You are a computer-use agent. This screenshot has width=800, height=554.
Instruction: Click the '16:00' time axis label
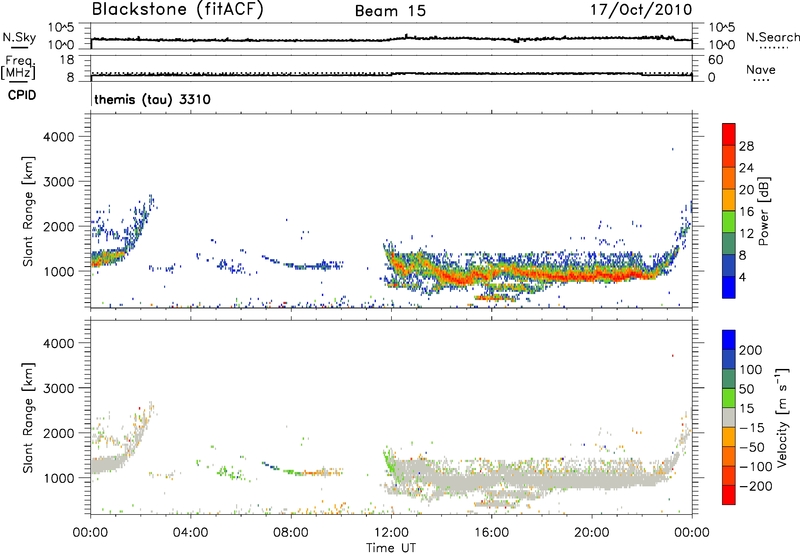491,533
